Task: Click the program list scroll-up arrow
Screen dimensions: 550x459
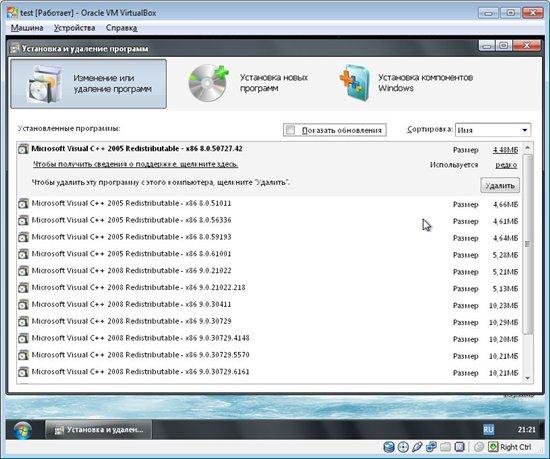Action: coord(527,149)
